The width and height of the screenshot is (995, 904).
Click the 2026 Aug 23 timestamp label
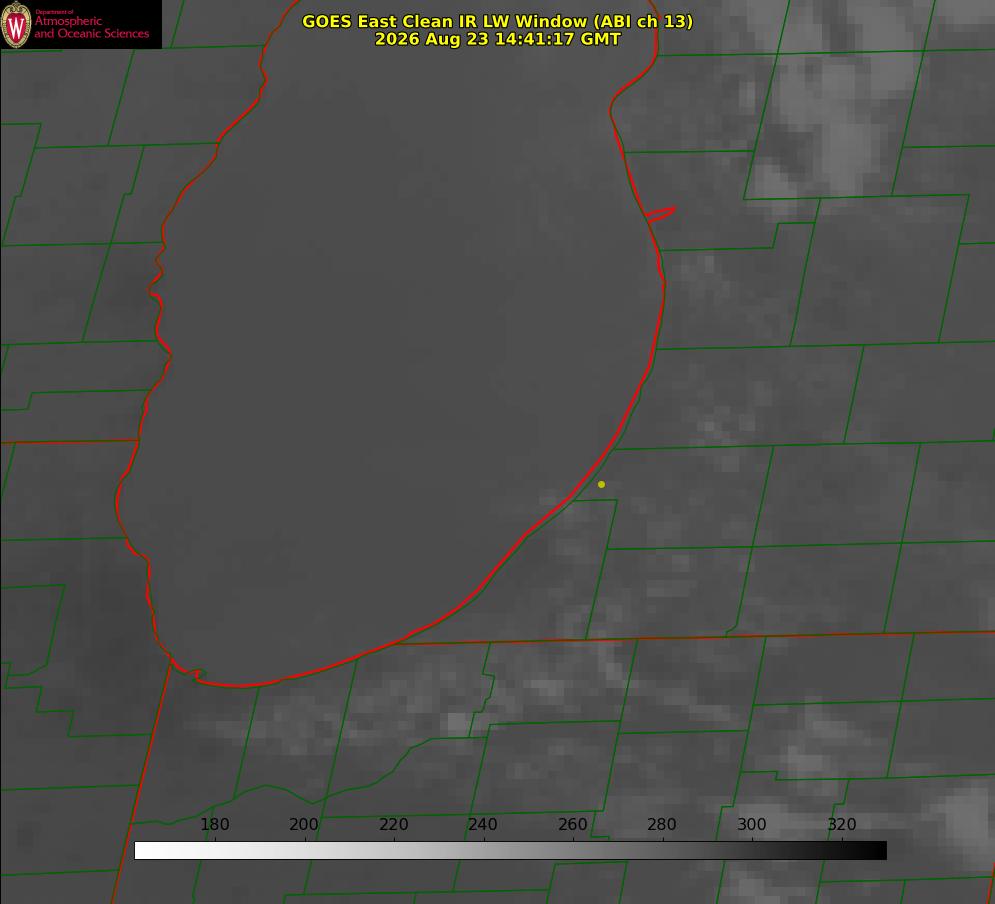498,39
